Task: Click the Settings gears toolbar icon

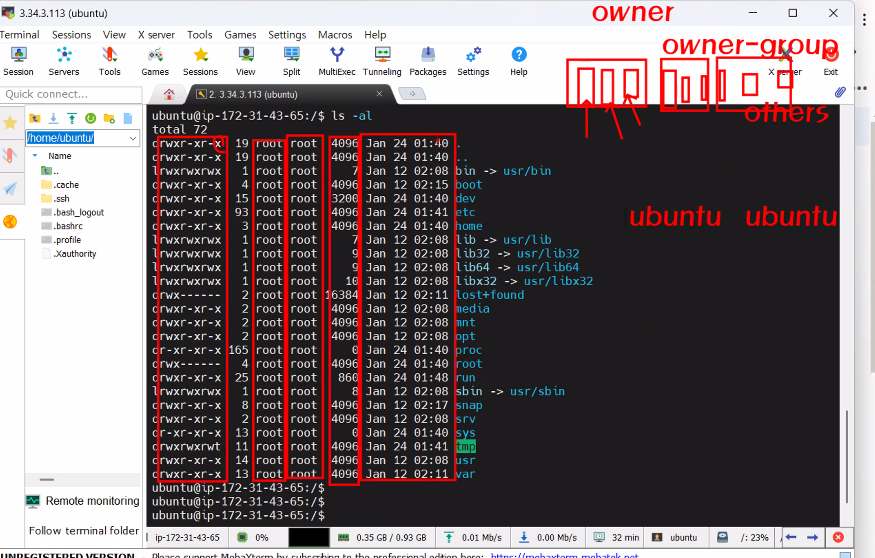Action: (x=473, y=61)
